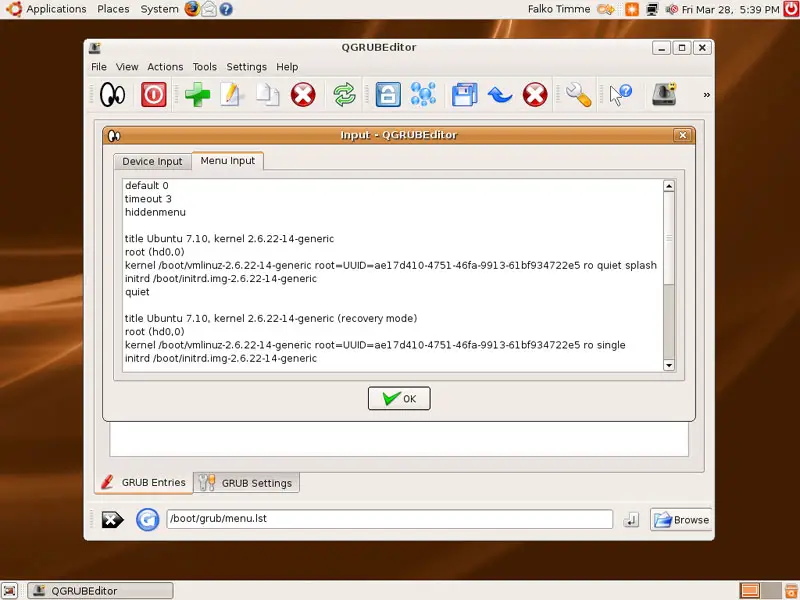Open the Places menu in the top panel
The width and height of the screenshot is (800, 600).
pos(113,9)
